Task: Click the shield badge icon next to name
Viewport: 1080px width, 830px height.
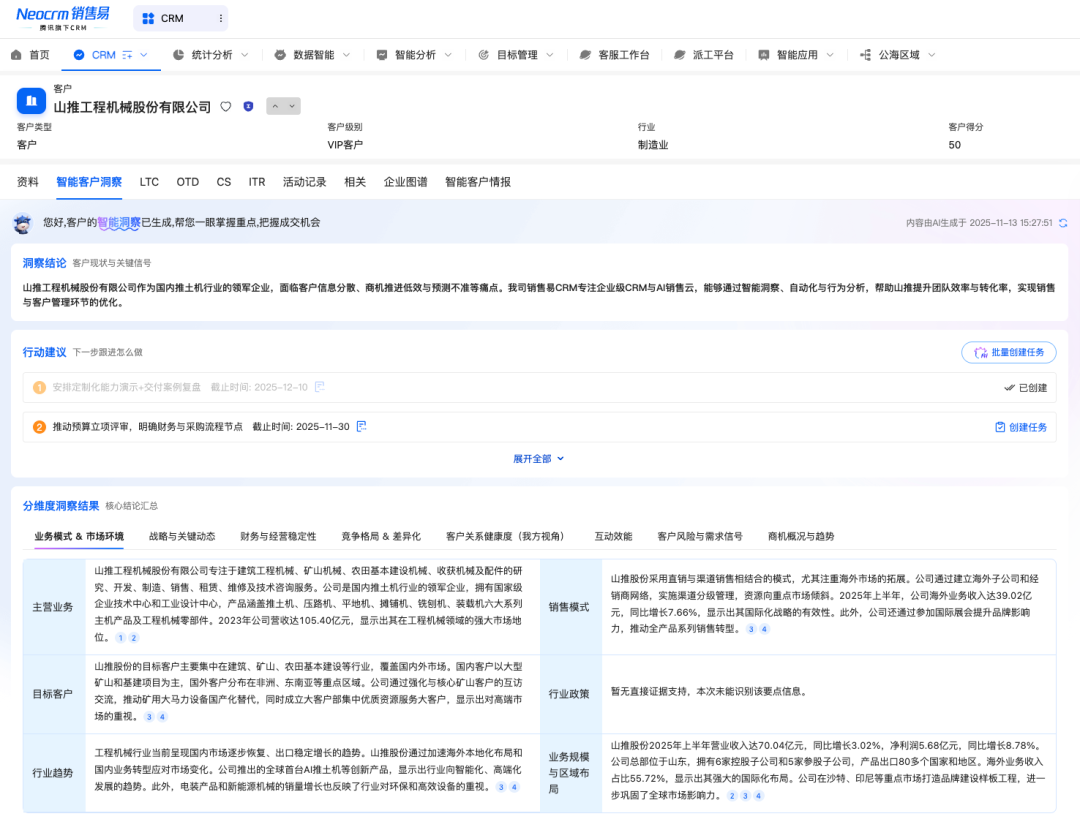Action: tap(249, 107)
